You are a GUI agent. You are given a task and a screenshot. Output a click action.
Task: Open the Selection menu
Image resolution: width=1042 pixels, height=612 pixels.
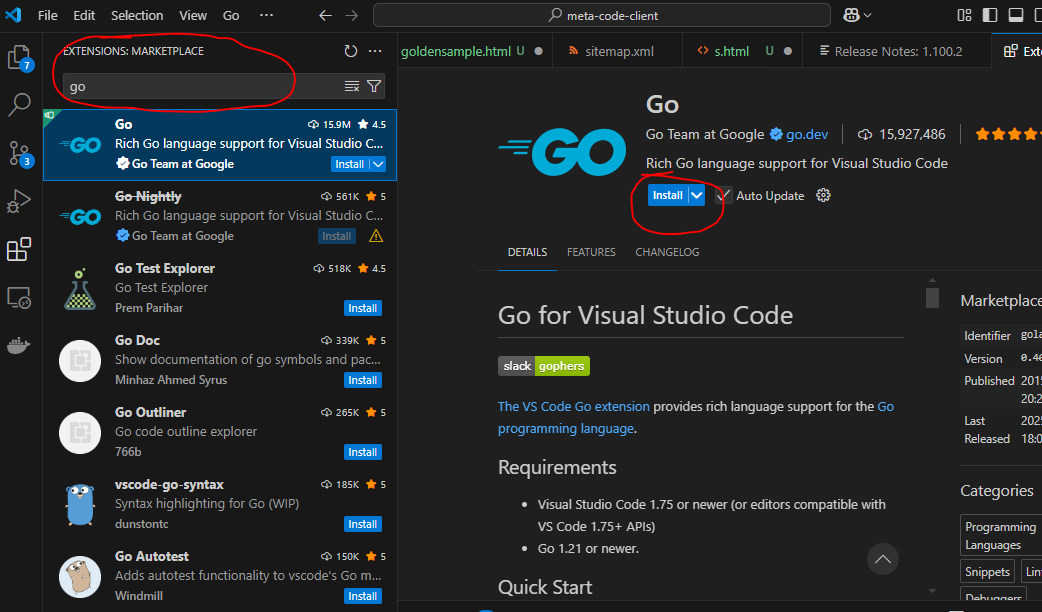[x=137, y=15]
